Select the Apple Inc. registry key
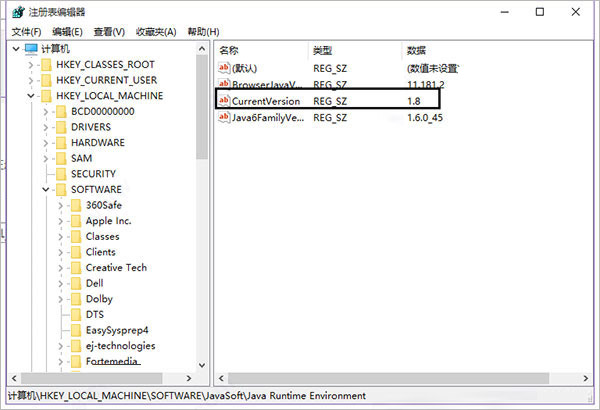Screen dimensions: 600x410 click(x=109, y=221)
